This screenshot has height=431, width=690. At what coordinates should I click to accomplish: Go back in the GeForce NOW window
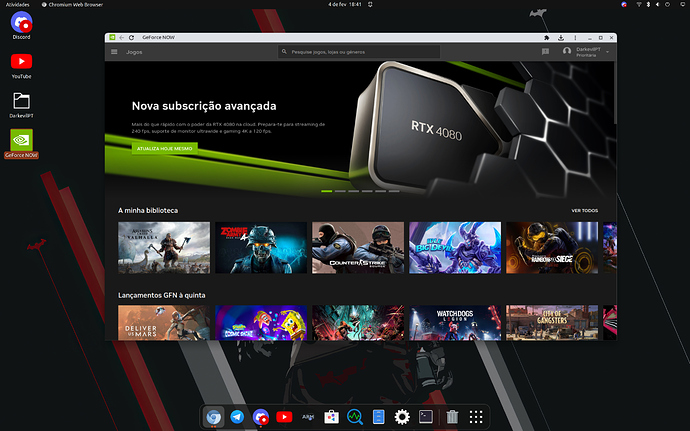pos(122,38)
